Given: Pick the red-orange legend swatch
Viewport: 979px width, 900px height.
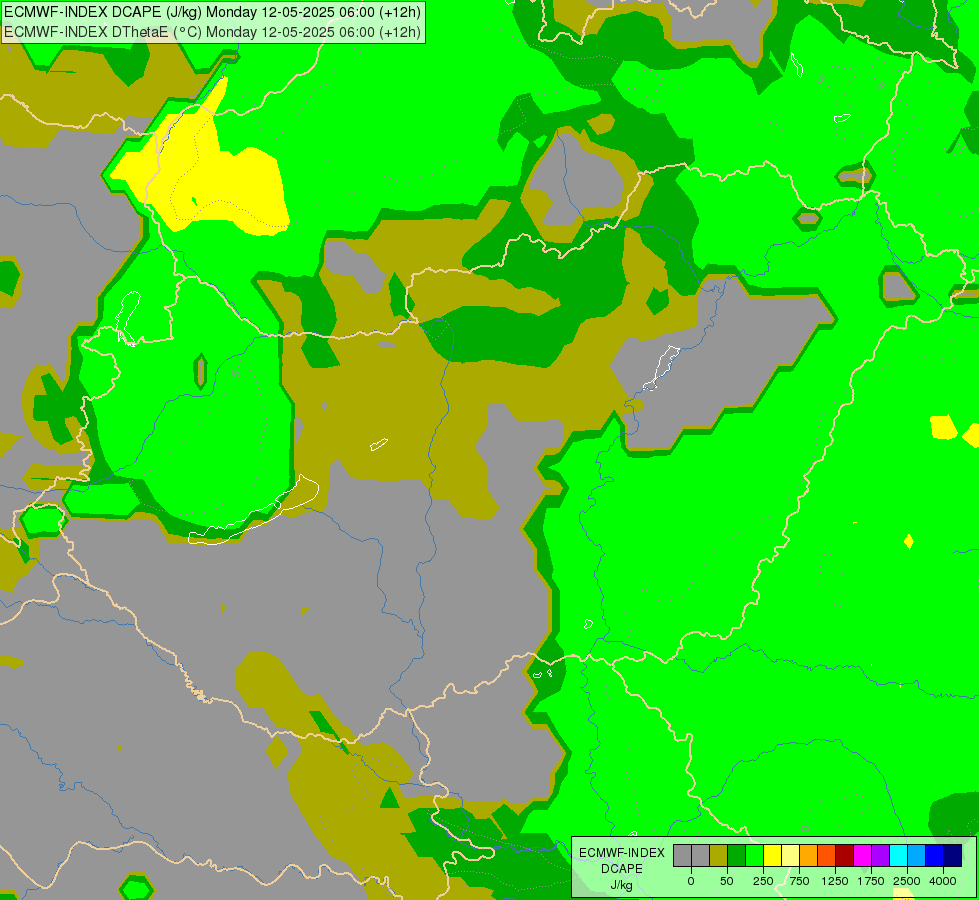Looking at the screenshot, I should pos(827,856).
